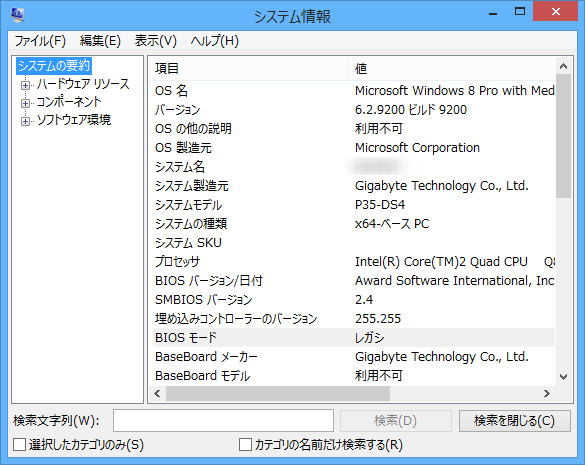Select the プロセッサ row
The height and width of the screenshot is (465, 585).
click(x=354, y=262)
